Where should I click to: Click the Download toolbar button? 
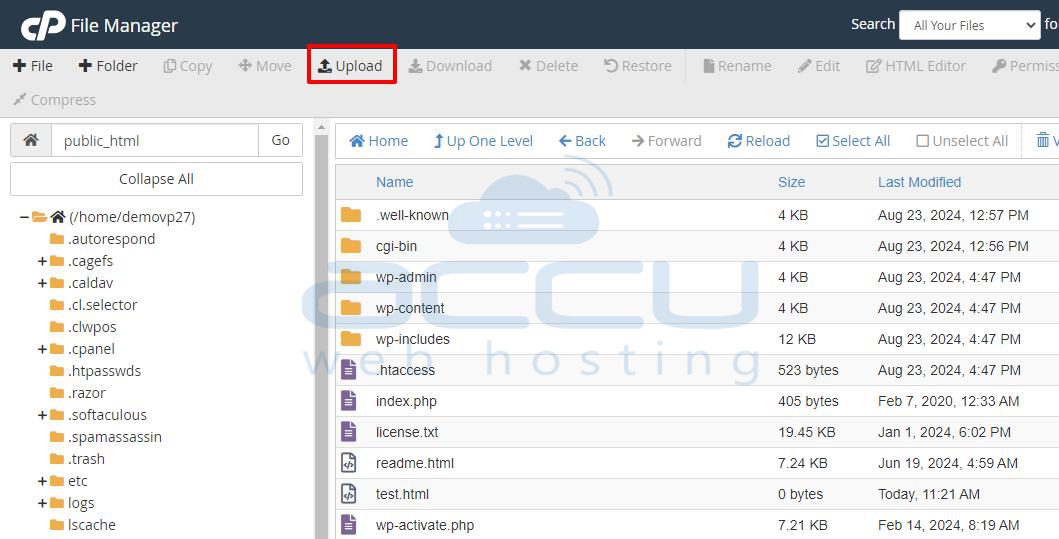(x=450, y=66)
